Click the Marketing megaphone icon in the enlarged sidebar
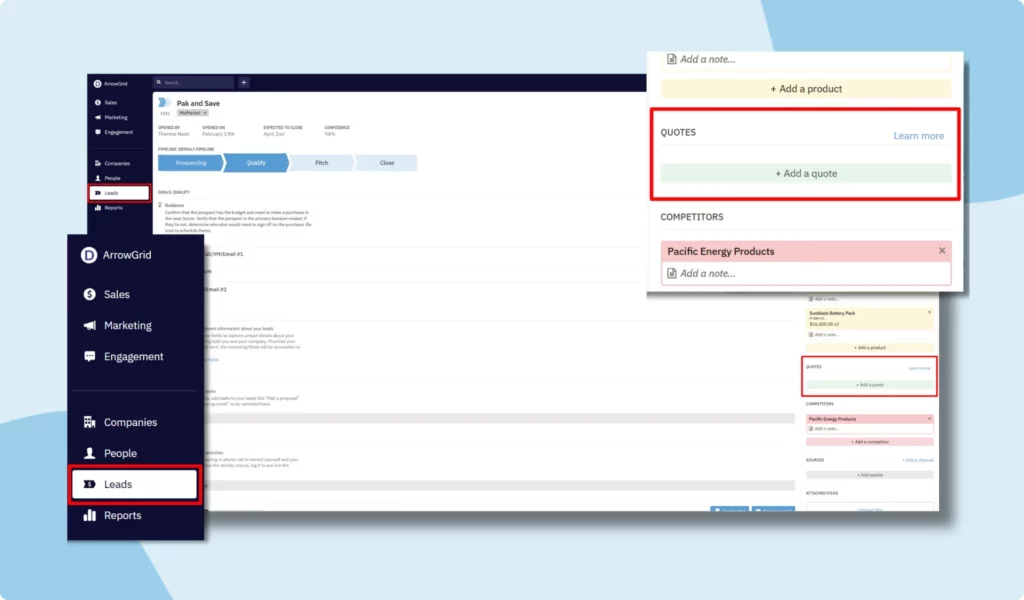 pos(89,326)
